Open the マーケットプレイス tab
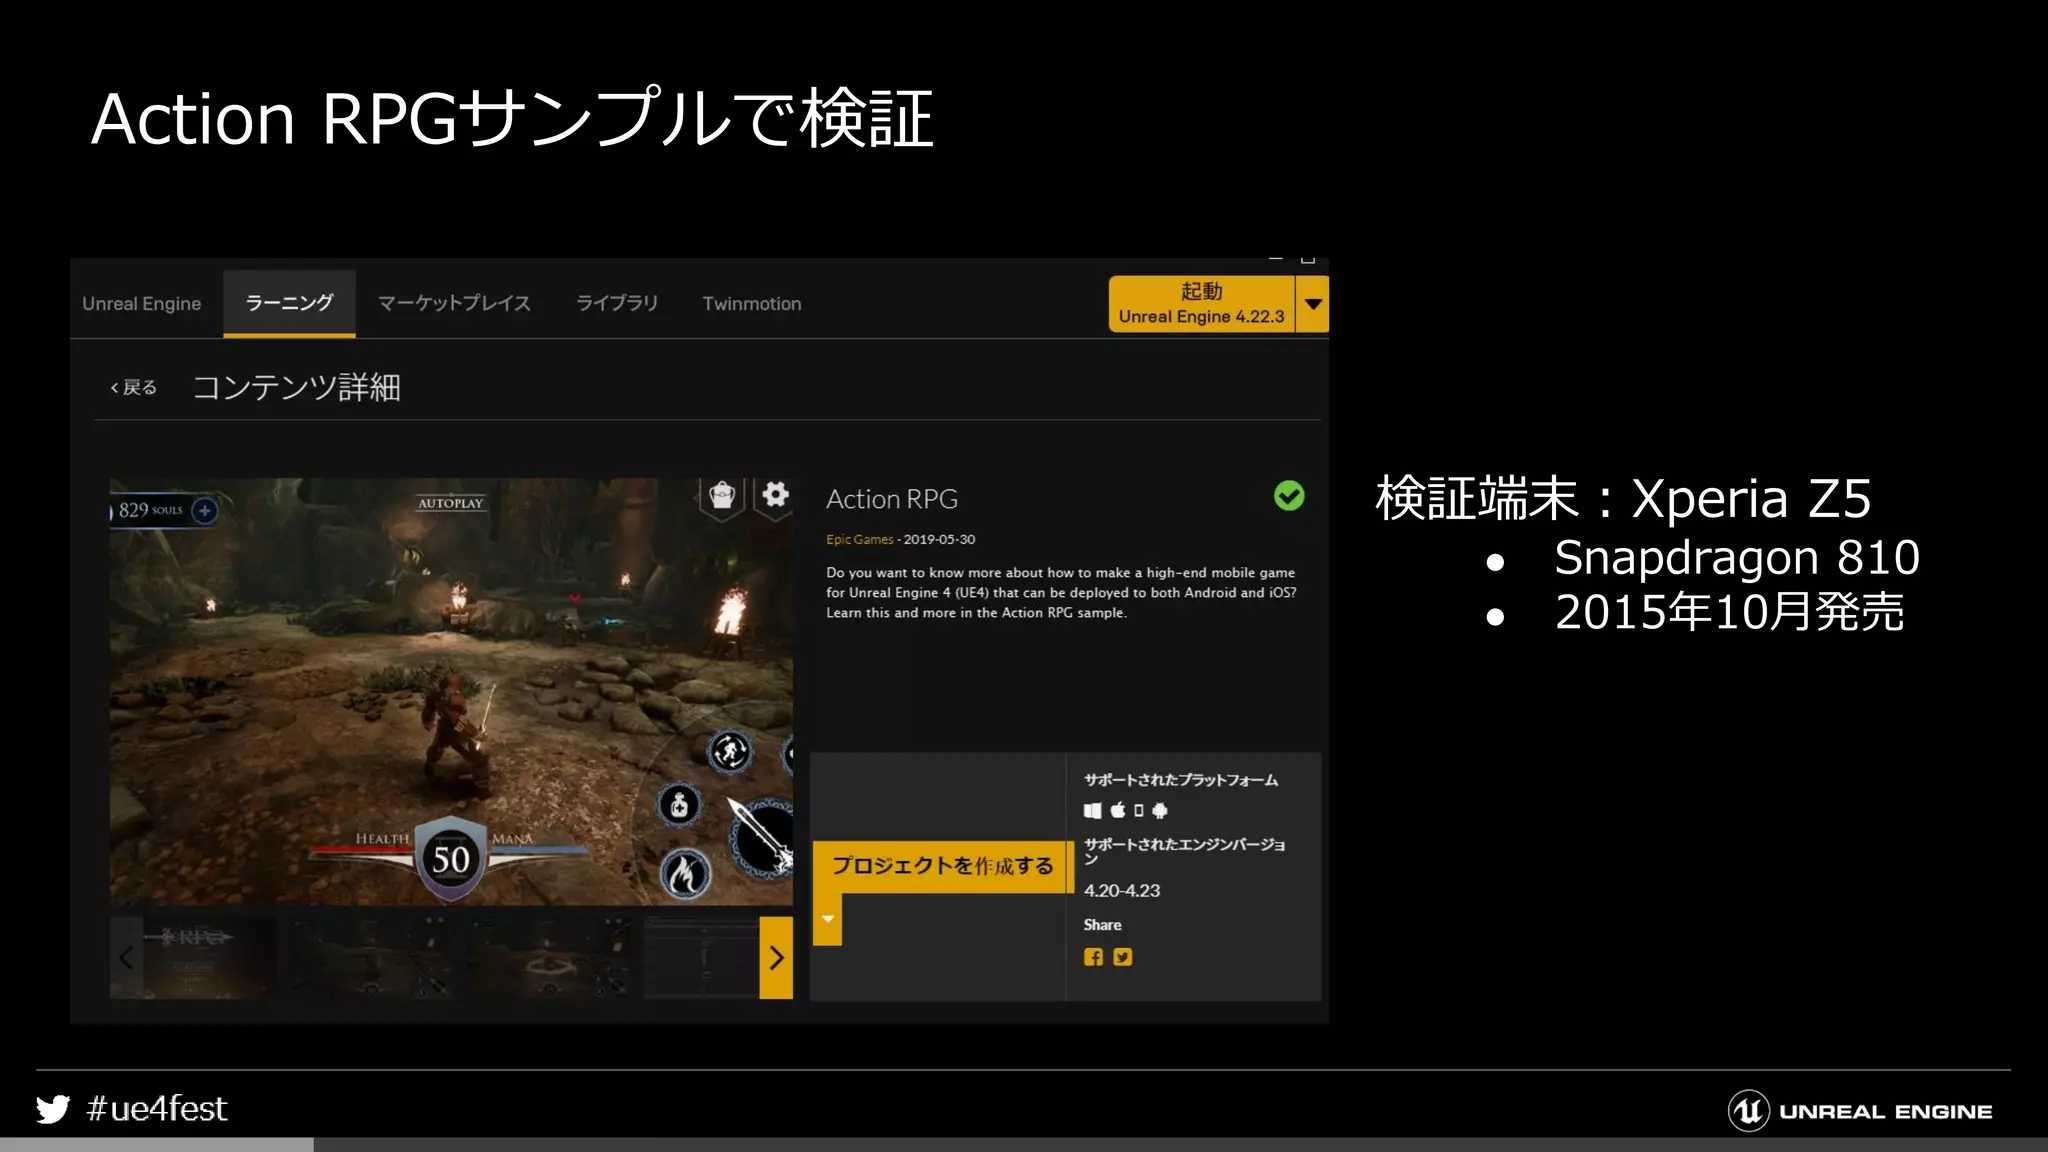Image resolution: width=2048 pixels, height=1152 pixels. coord(454,303)
